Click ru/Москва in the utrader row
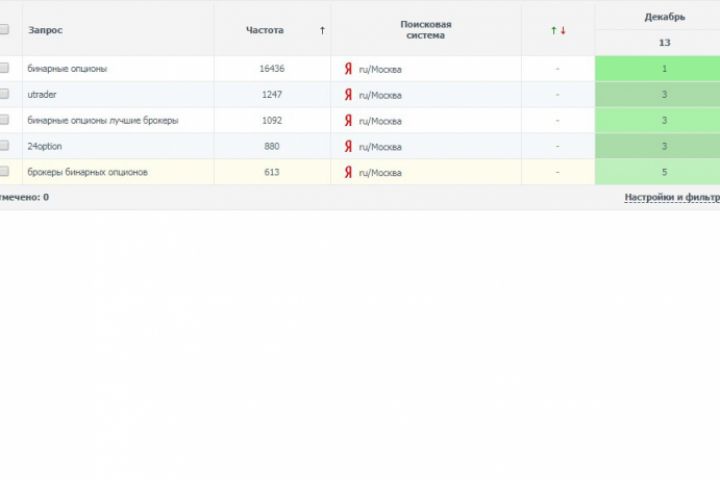This screenshot has width=720, height=480. 380,96
